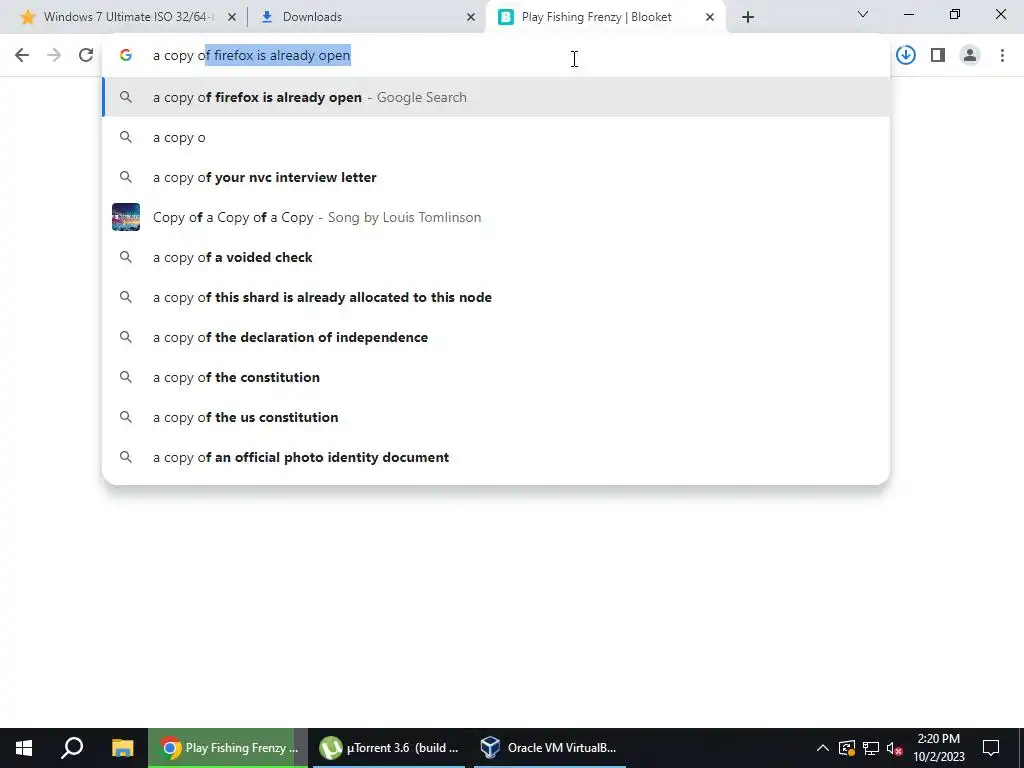Click the forward navigation arrow
Image resolution: width=1024 pixels, height=768 pixels.
[x=54, y=56]
